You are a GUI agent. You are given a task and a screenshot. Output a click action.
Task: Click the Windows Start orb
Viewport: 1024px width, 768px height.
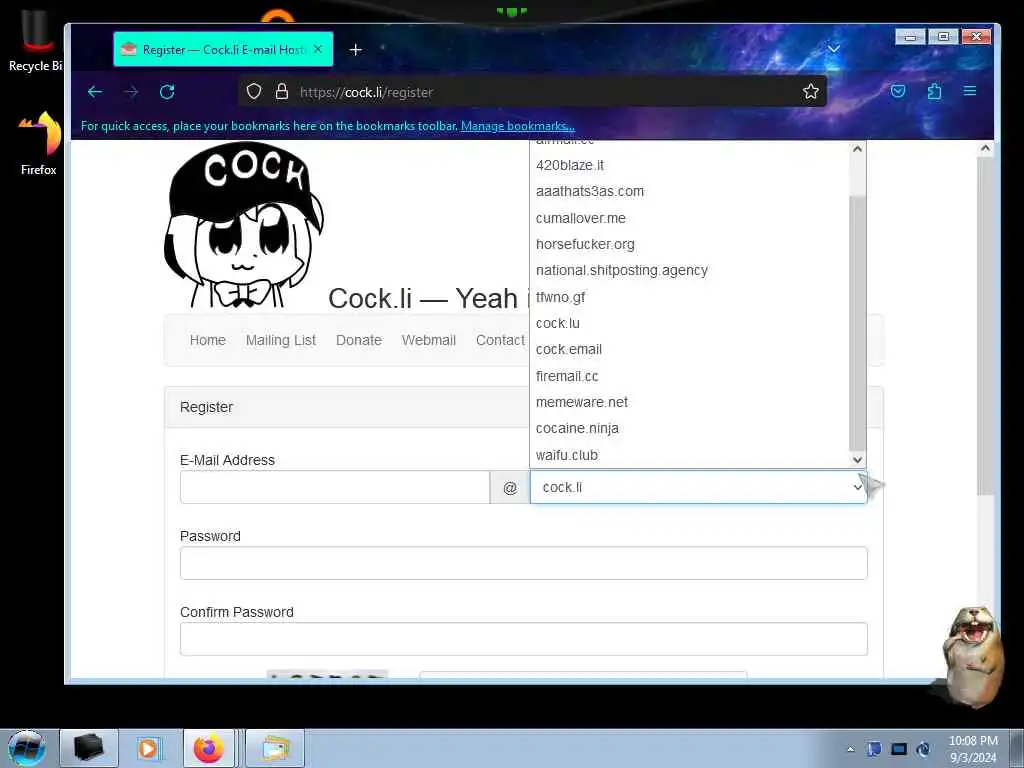pos(27,748)
